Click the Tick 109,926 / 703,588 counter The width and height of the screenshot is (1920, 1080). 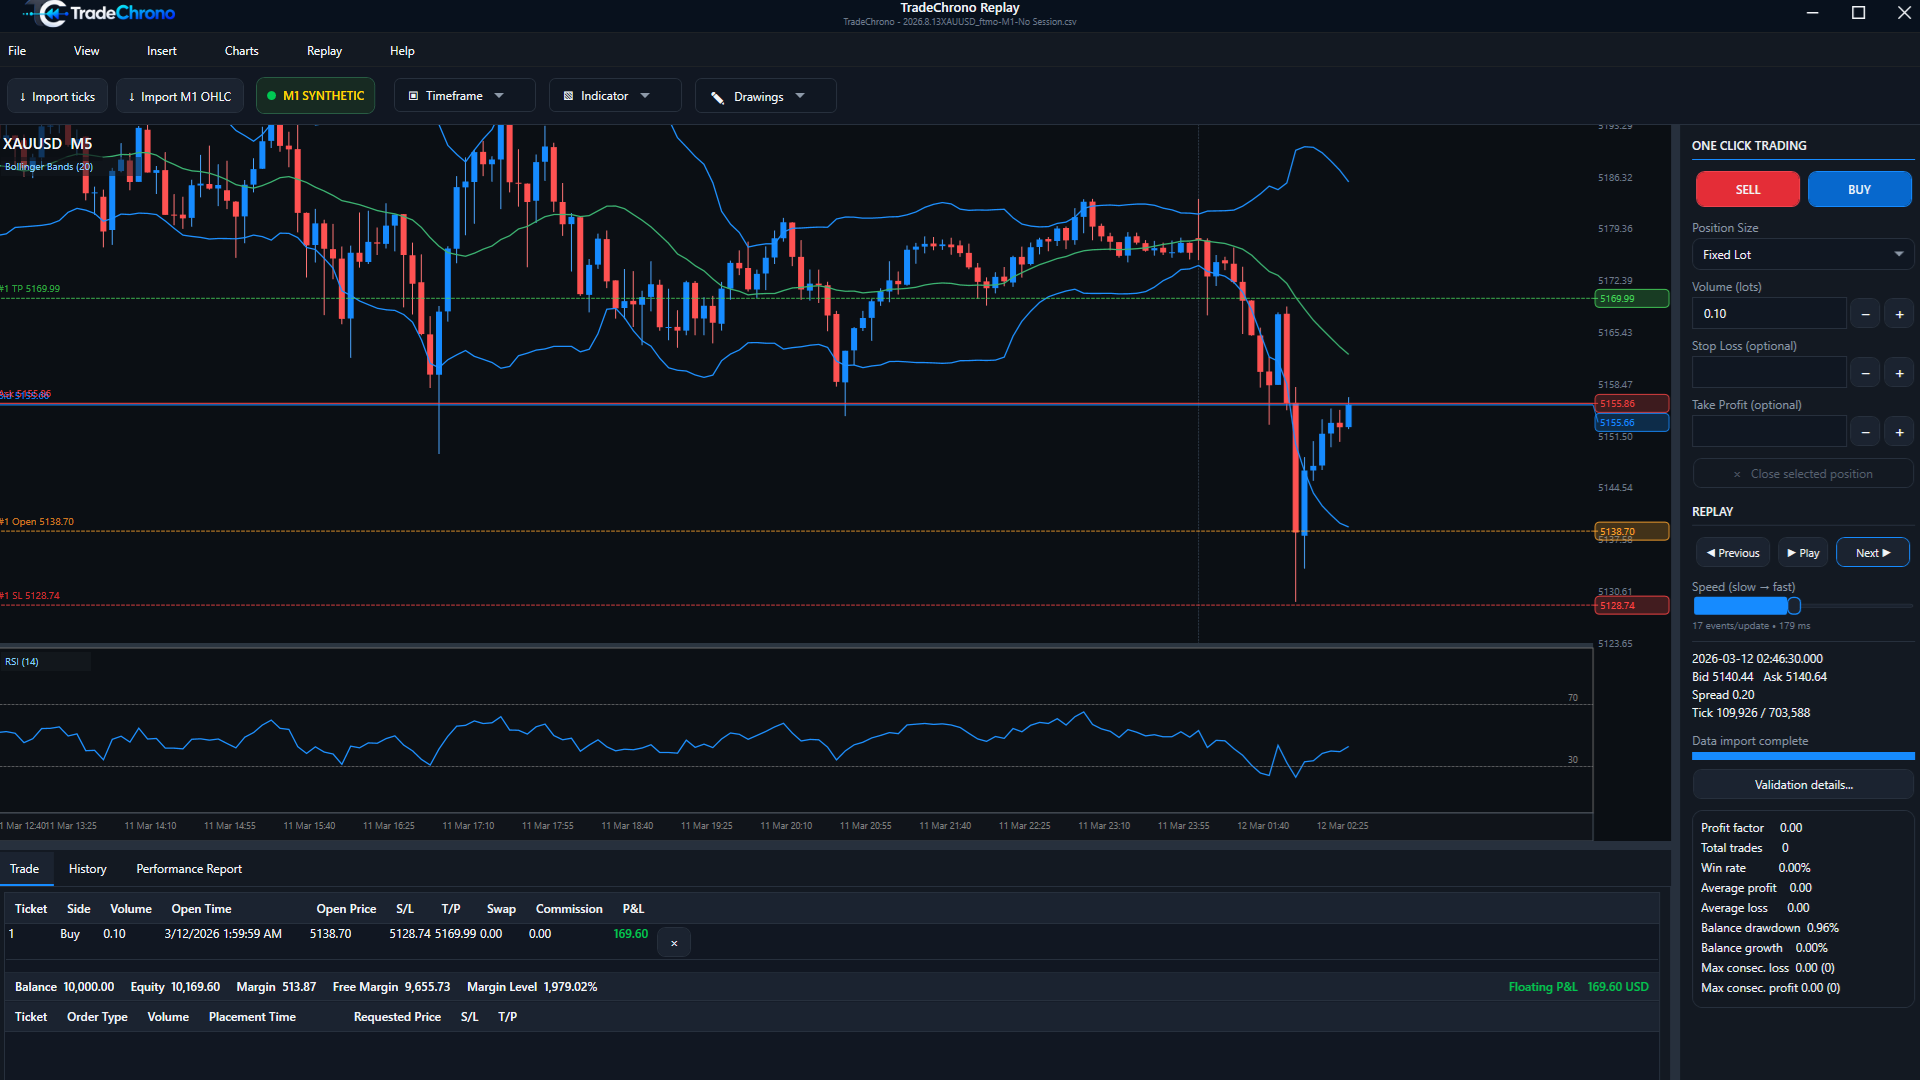tap(1750, 713)
